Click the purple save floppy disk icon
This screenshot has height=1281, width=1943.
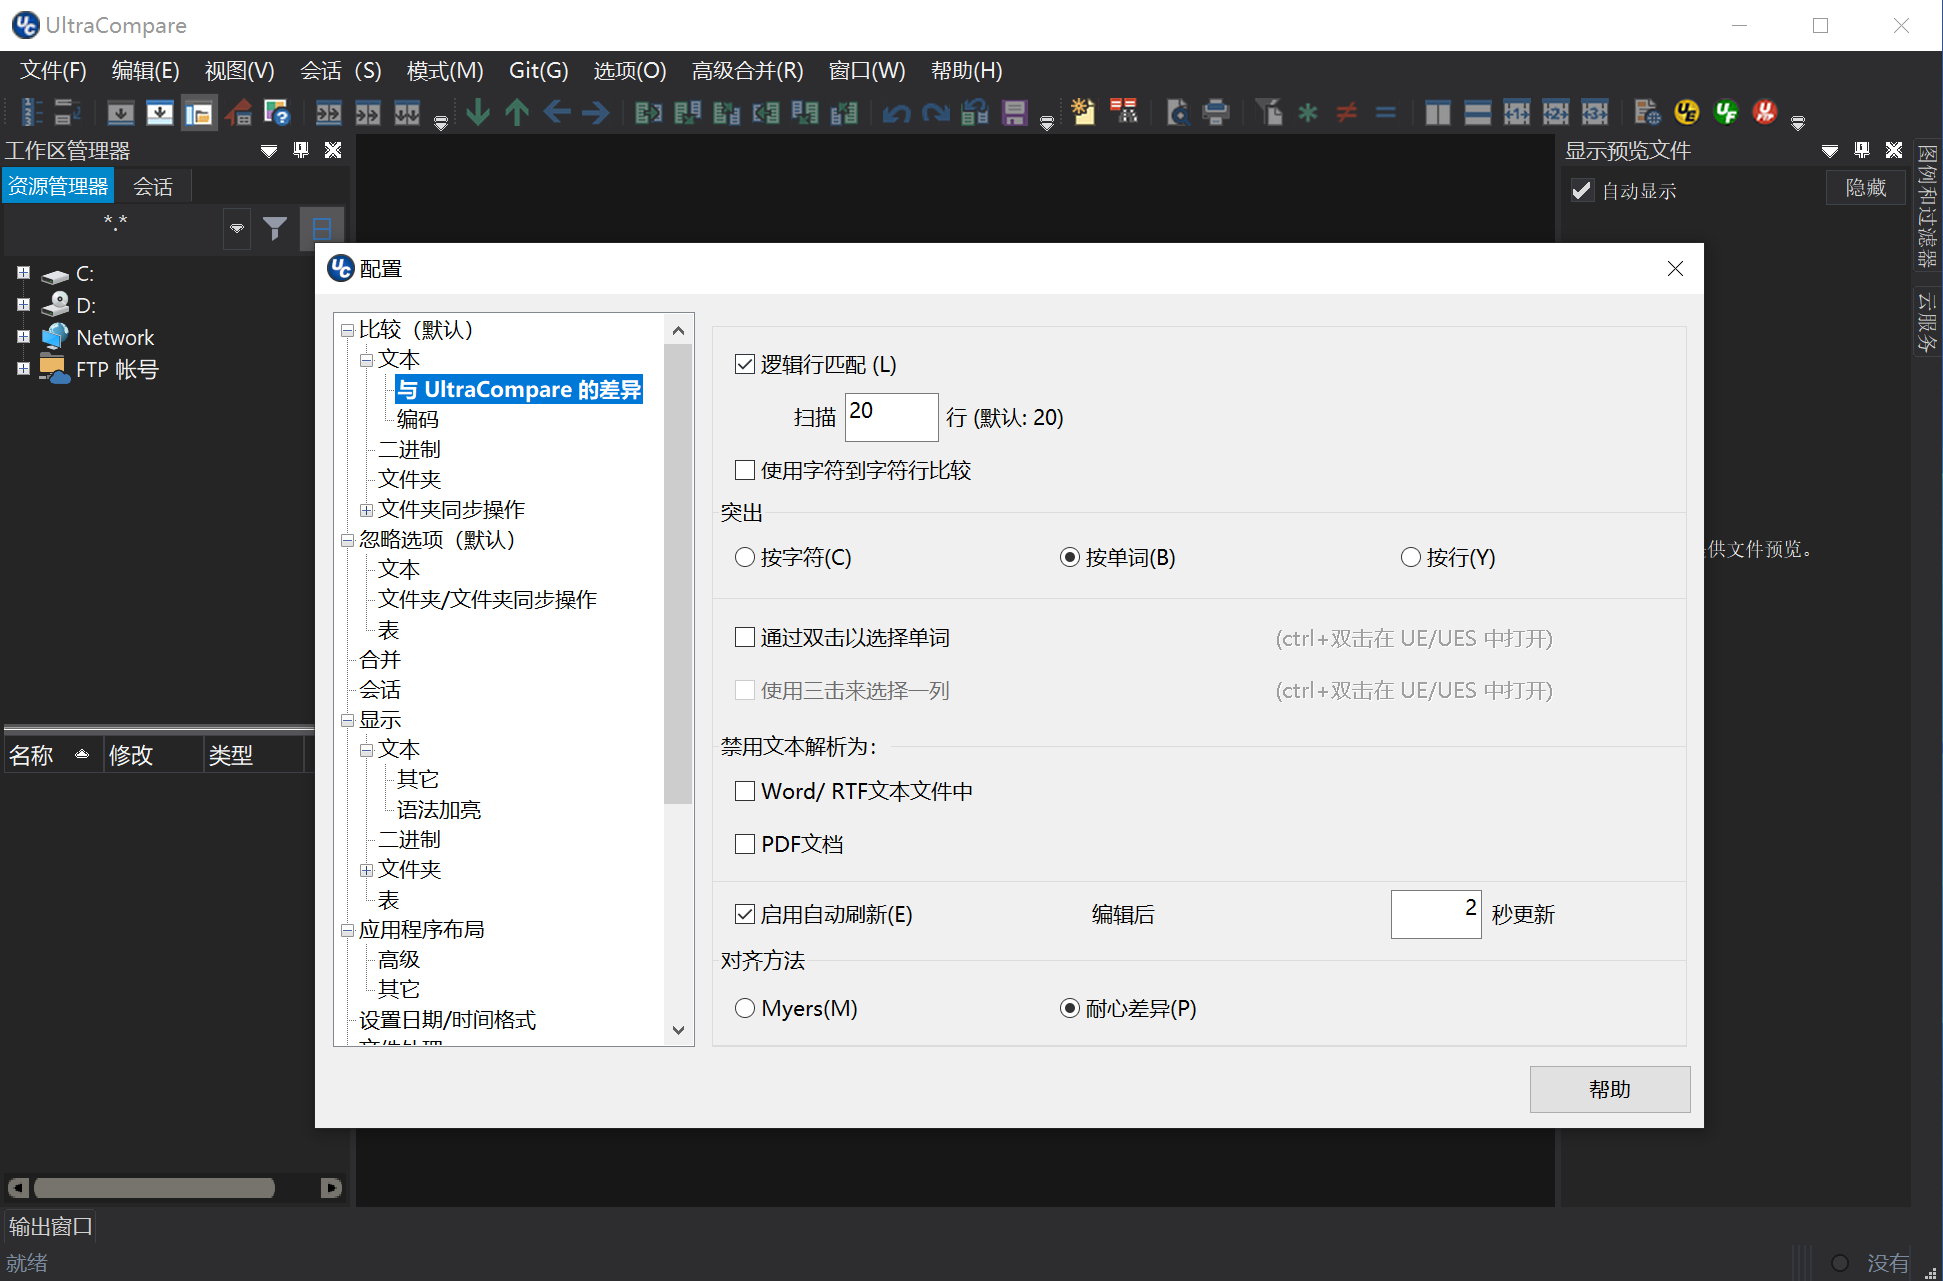coord(1014,113)
